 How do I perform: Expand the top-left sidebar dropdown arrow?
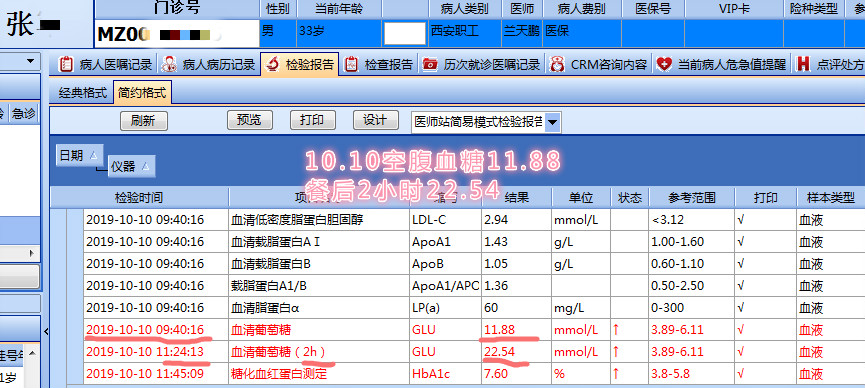[x=30, y=61]
